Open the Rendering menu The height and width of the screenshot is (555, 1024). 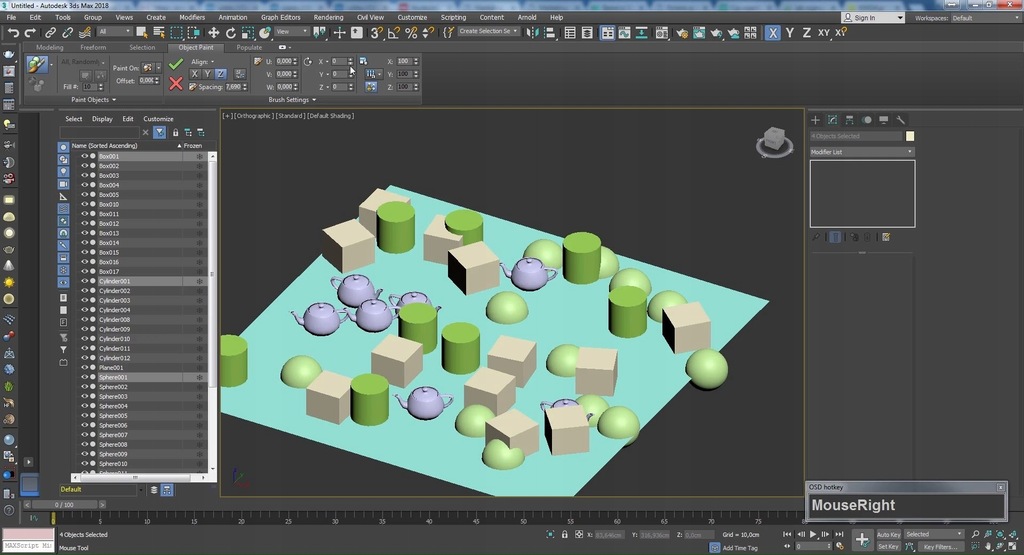[328, 18]
